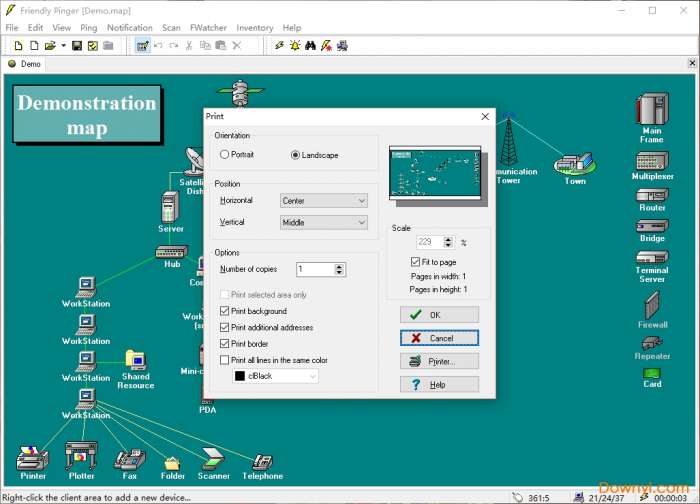This screenshot has width=700, height=504.
Task: Click the Printer... button
Action: [439, 361]
